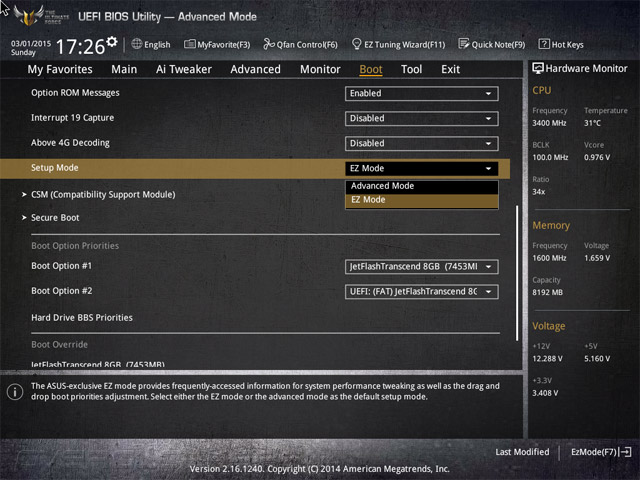640x480 pixels.
Task: Click the boot settings vertical scrollbar
Action: (517, 273)
